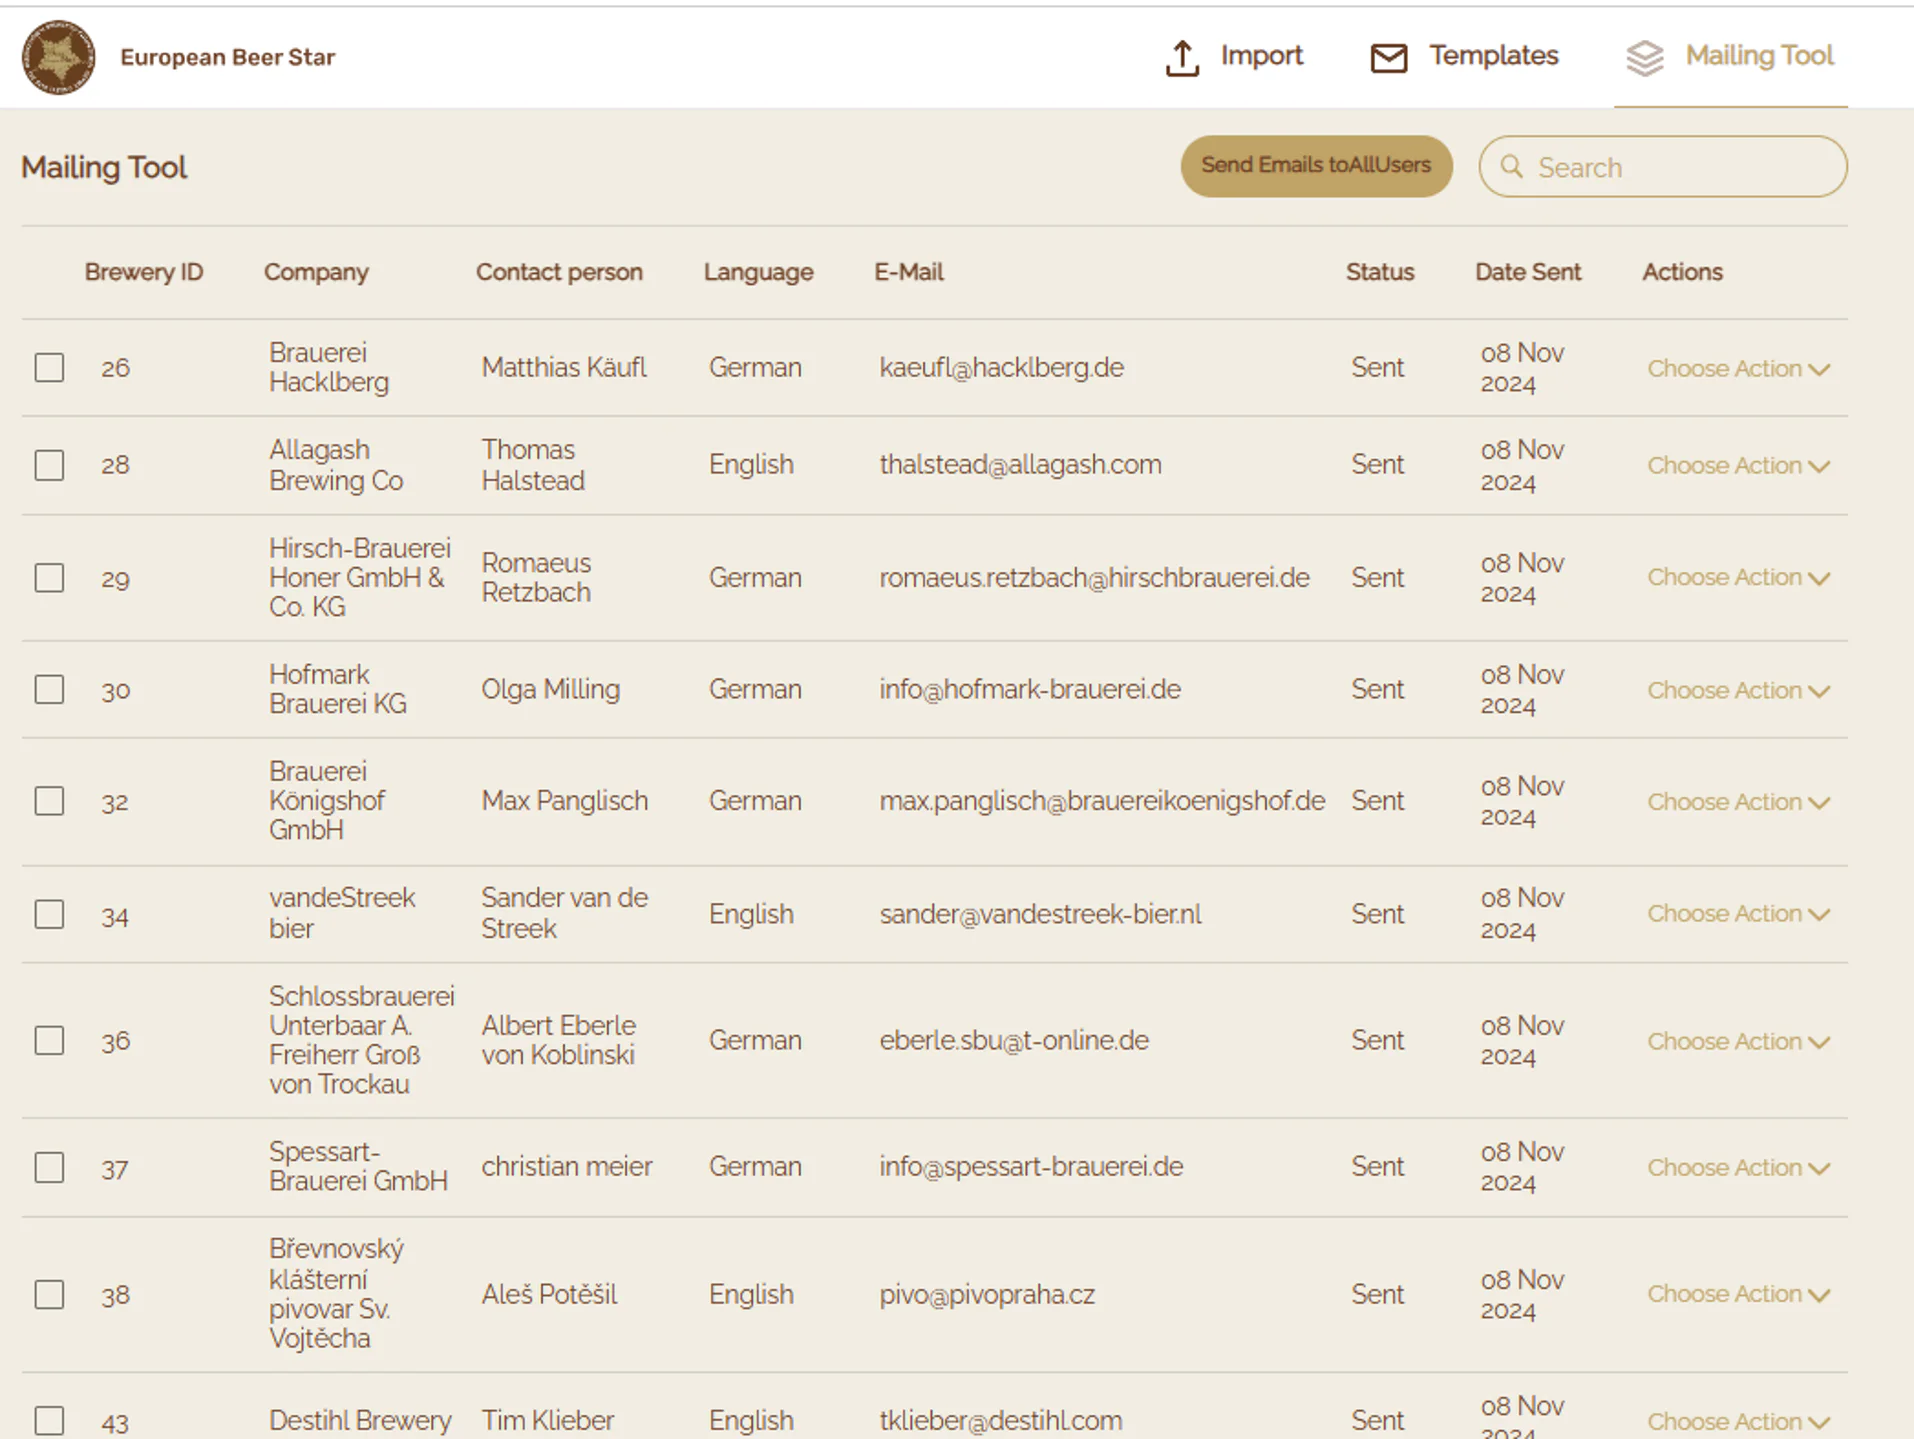The width and height of the screenshot is (1914, 1439).
Task: Select checkbox for Allagash Brewing Co row
Action: [49, 465]
